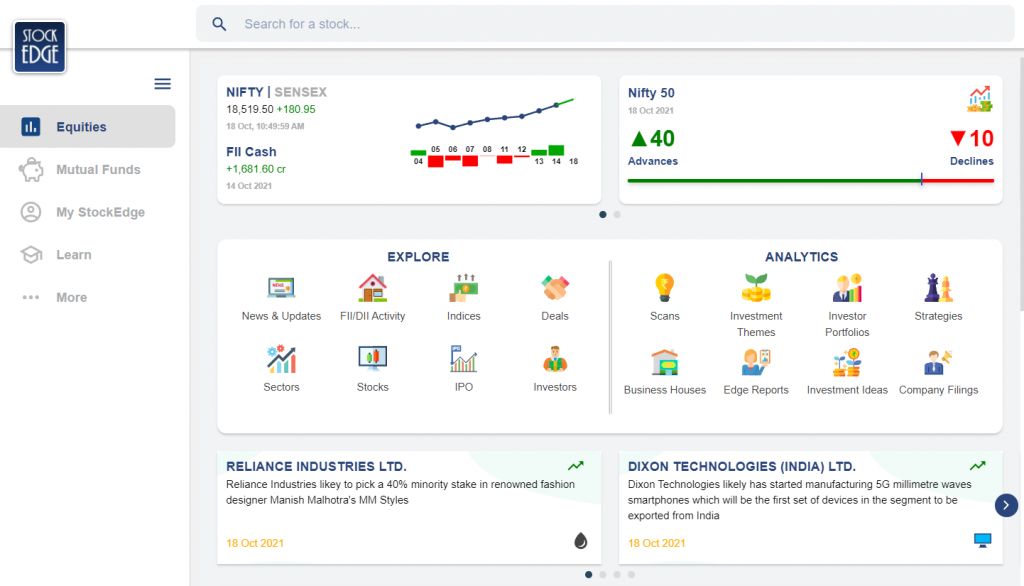Open Company Filings icon

[938, 362]
